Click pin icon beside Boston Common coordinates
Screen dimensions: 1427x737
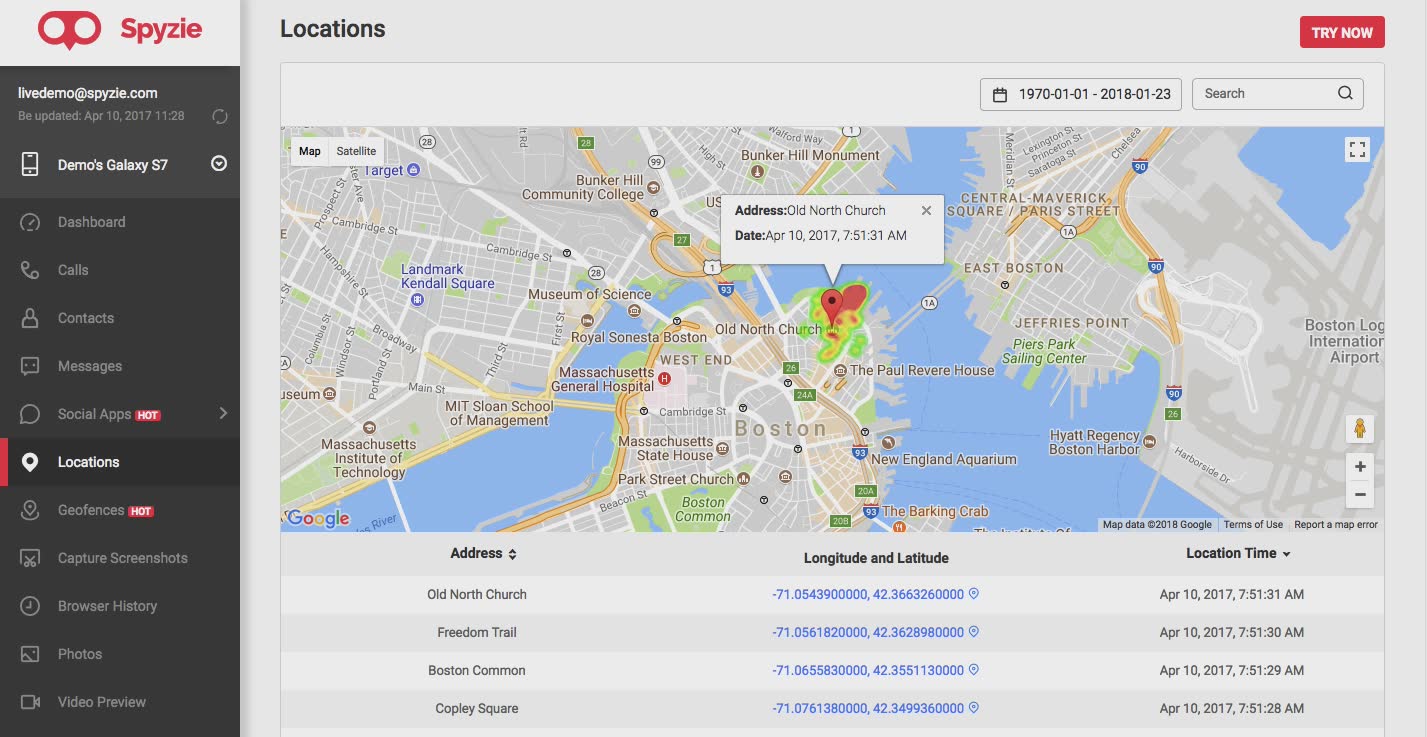point(974,670)
